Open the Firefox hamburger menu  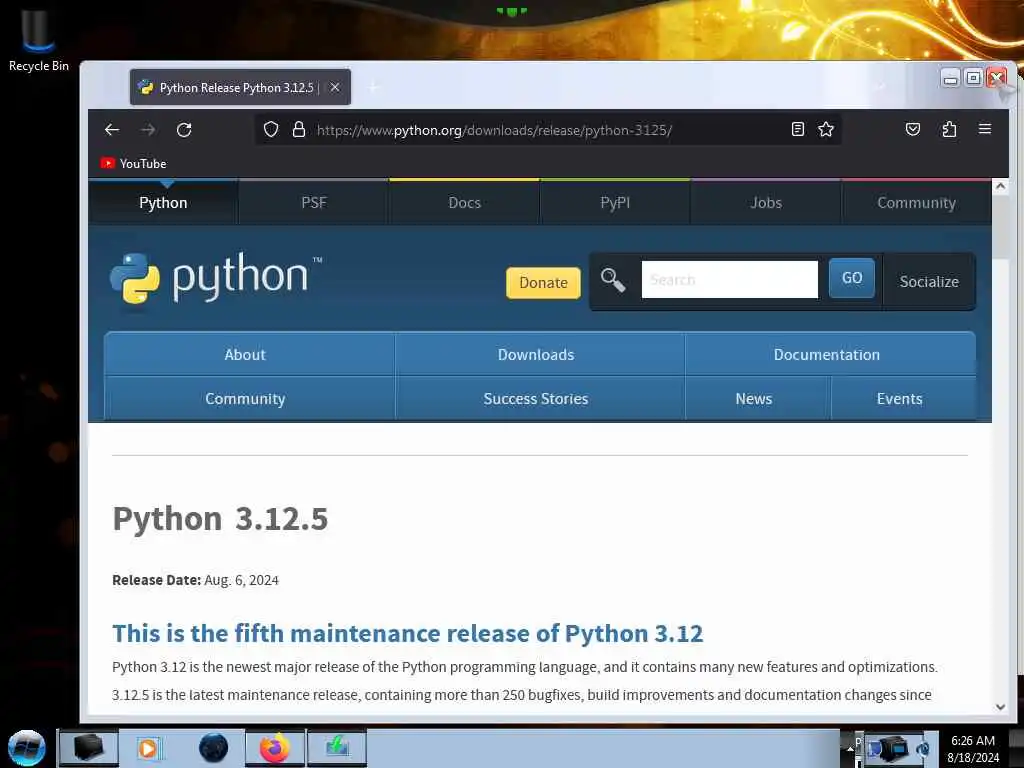point(985,129)
